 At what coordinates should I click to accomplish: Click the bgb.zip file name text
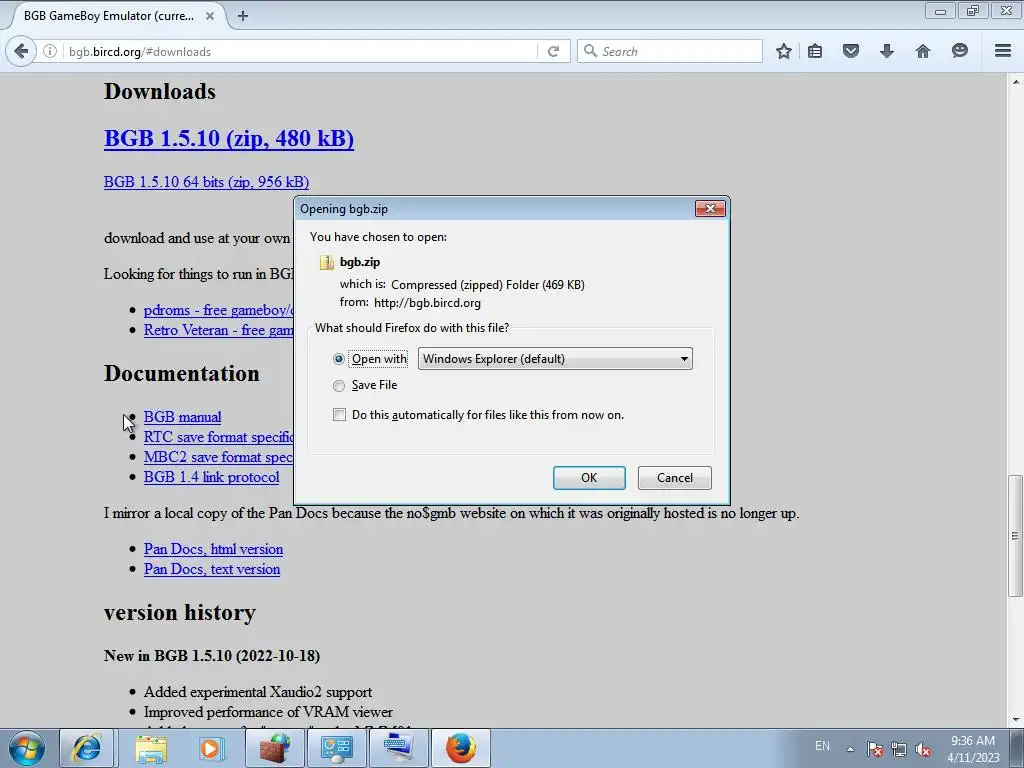tap(360, 262)
